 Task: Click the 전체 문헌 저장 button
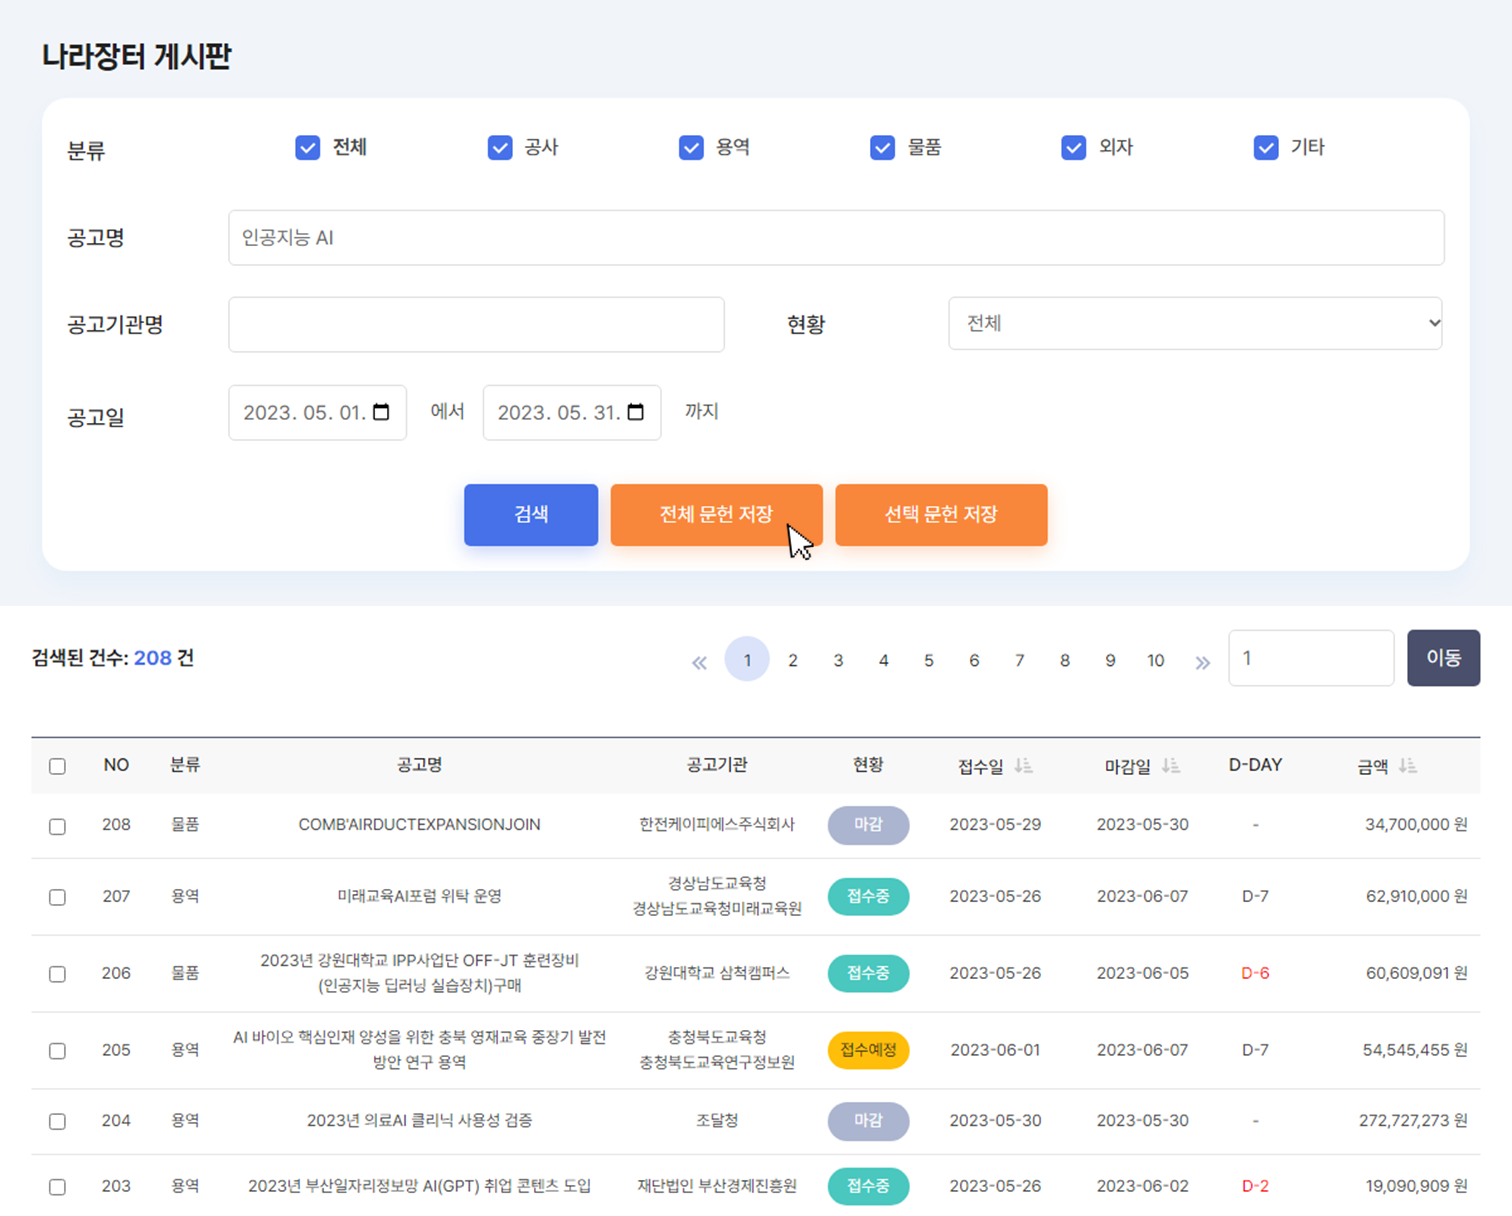(x=717, y=515)
